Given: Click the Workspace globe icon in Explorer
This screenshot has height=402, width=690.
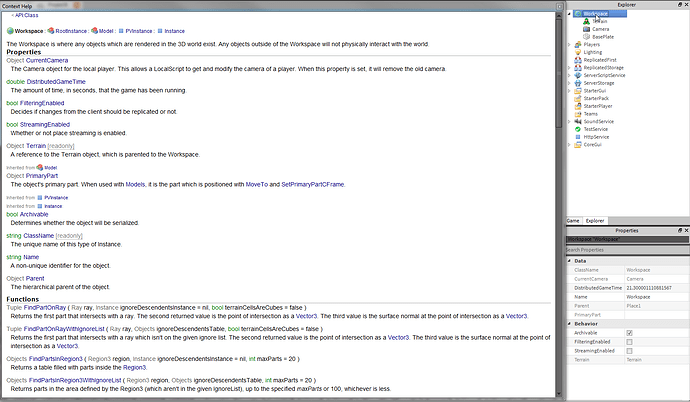Looking at the screenshot, I should [578, 14].
